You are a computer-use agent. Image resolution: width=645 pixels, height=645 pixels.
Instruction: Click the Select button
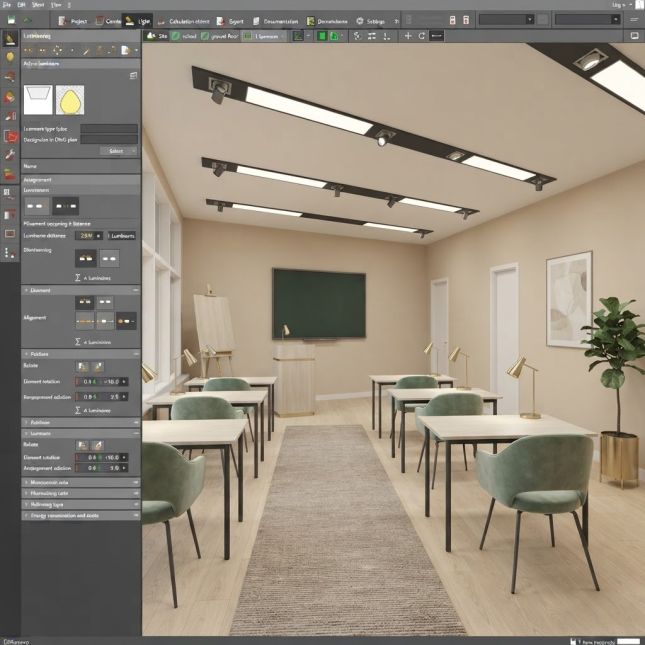116,151
